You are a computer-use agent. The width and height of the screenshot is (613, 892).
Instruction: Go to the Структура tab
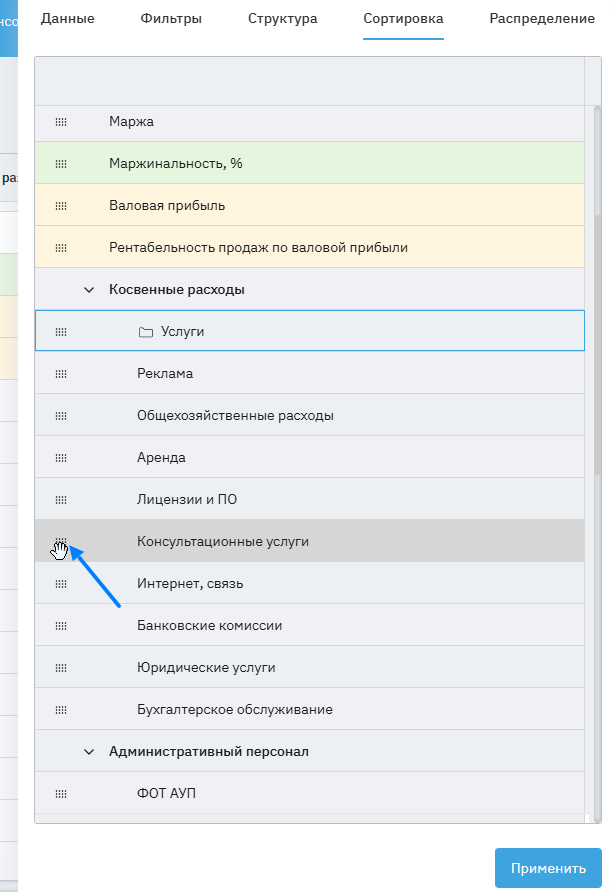(x=283, y=19)
